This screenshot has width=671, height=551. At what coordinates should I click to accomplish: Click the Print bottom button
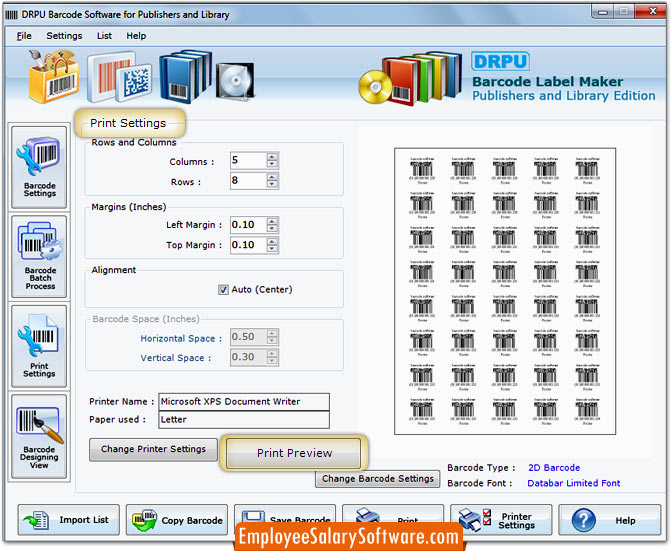[393, 515]
